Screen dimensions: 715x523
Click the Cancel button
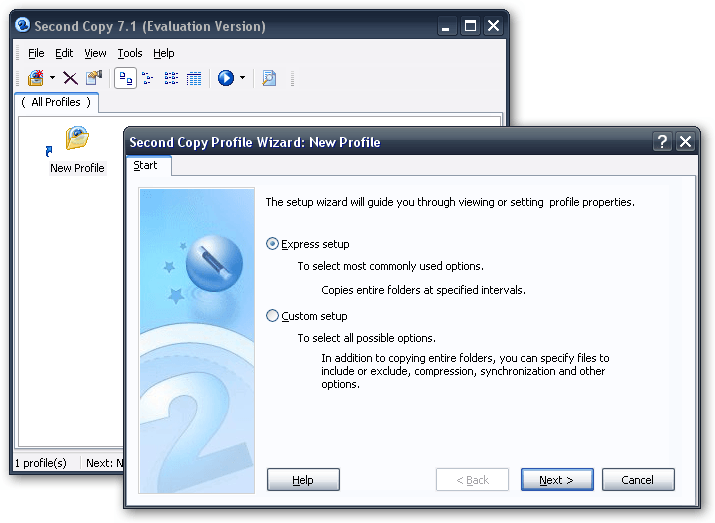[638, 480]
